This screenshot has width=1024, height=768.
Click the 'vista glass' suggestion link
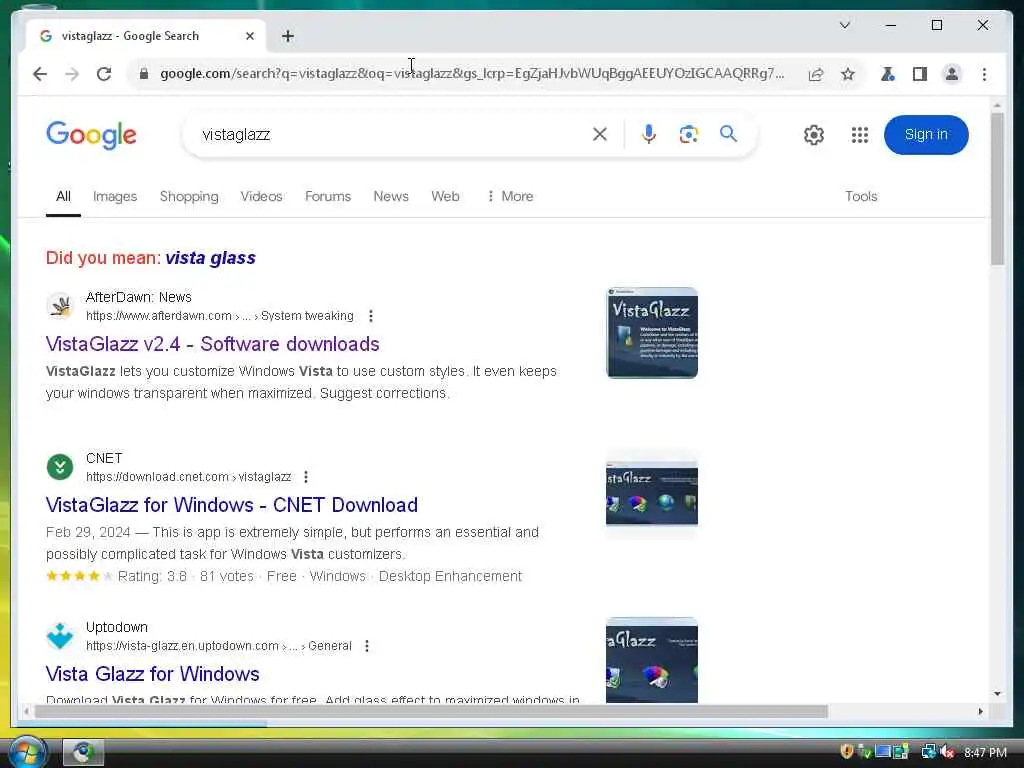pyautogui.click(x=210, y=258)
